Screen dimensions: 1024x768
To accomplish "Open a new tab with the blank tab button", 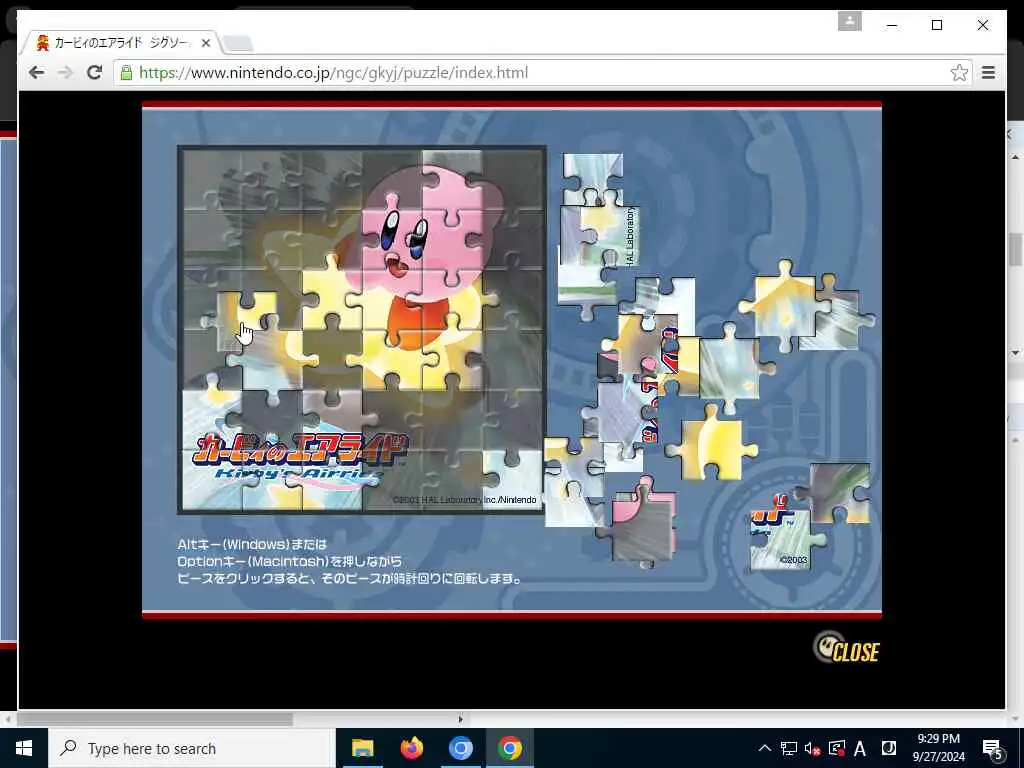I will coord(238,44).
